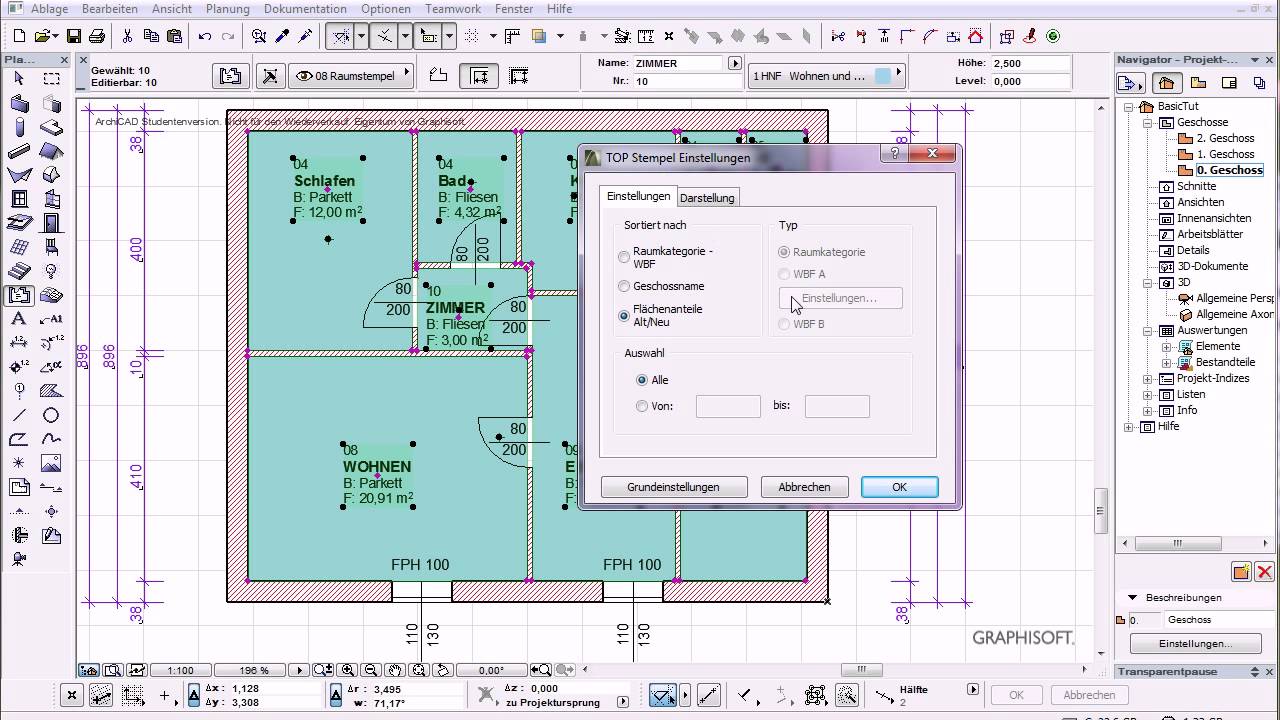Click 'Einstellungen…' button in Navigator panel
This screenshot has width=1280, height=720.
coord(1195,644)
